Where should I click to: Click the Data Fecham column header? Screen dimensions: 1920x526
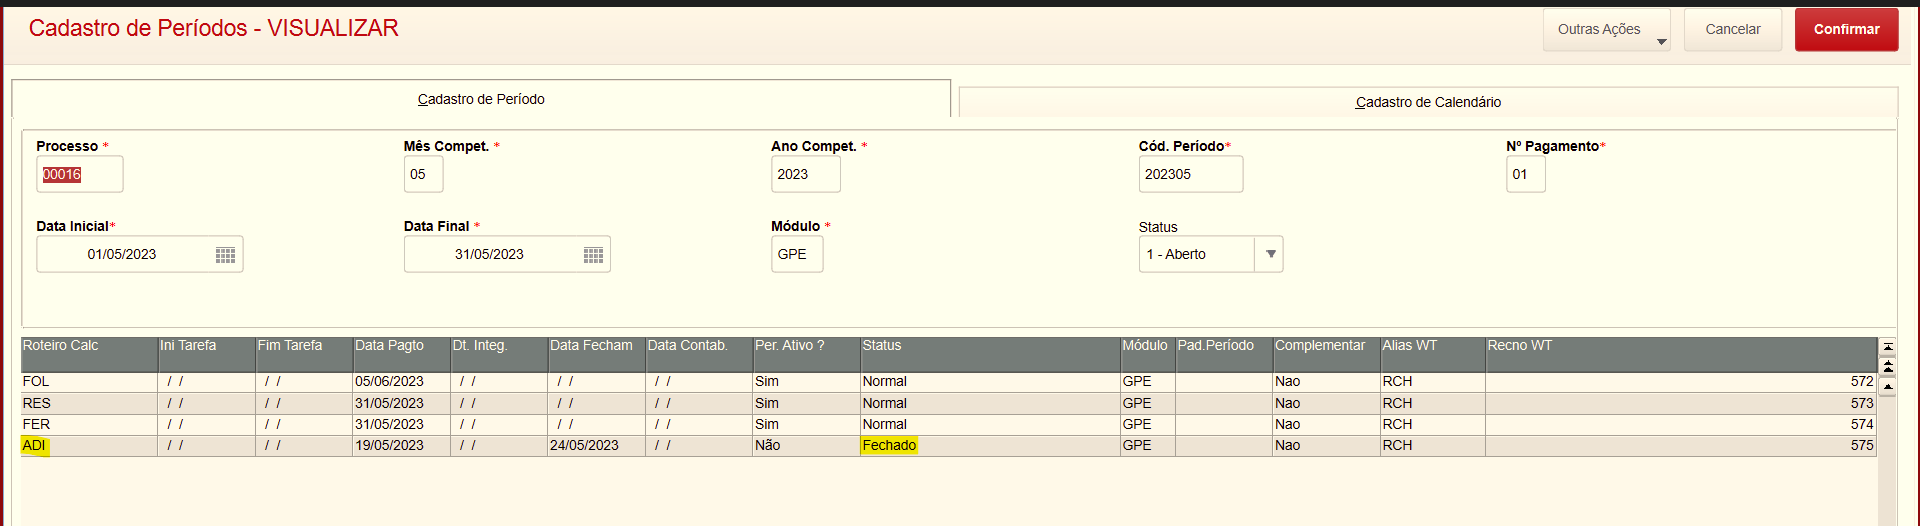tap(597, 354)
